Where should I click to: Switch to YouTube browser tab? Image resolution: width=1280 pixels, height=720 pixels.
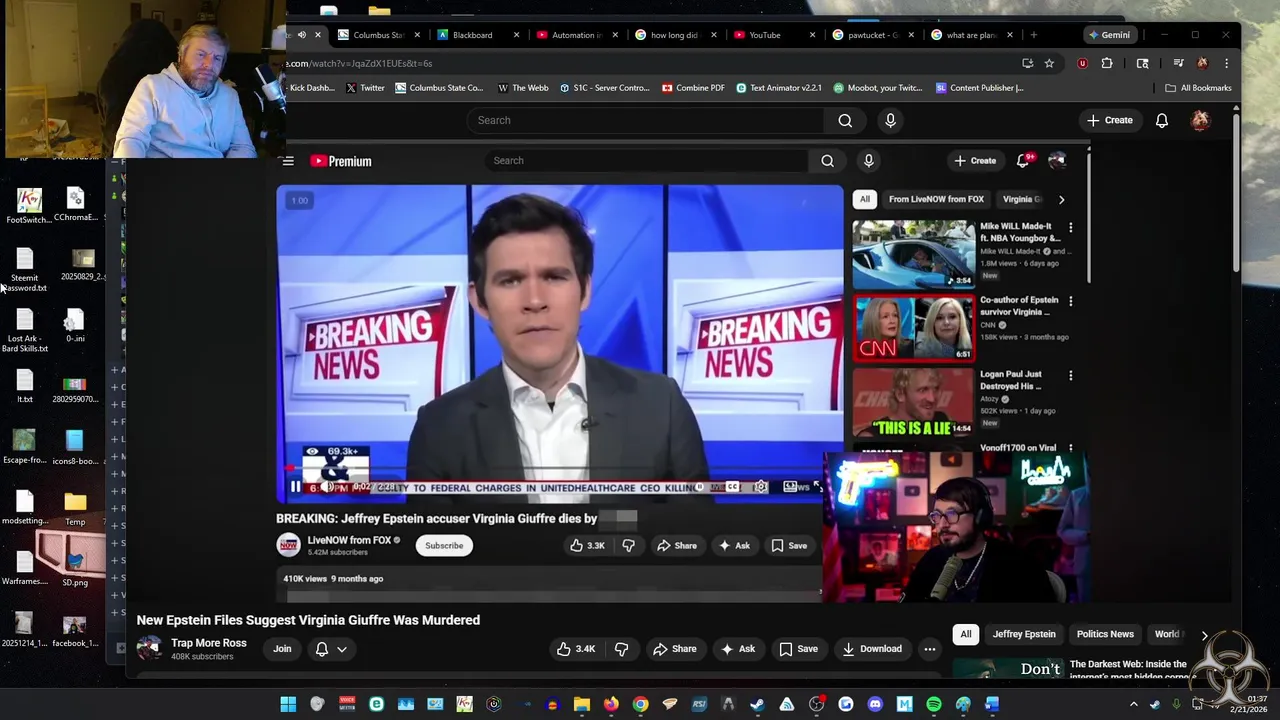[774, 35]
